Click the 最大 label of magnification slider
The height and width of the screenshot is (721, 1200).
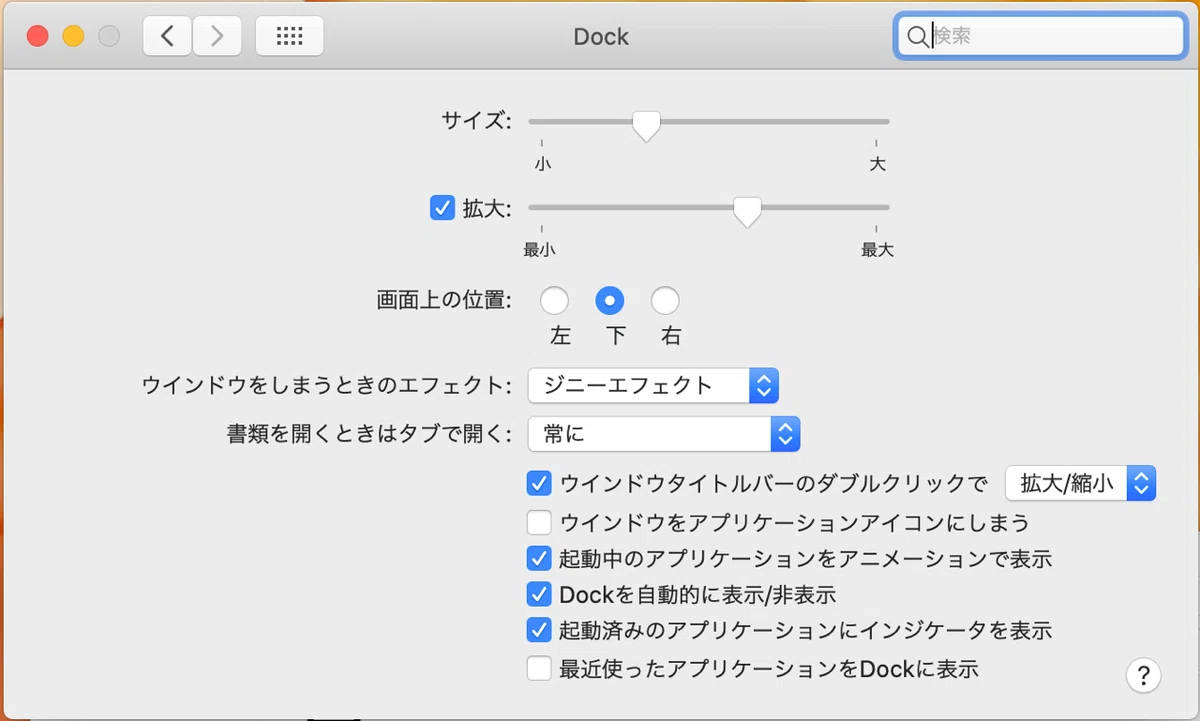[x=877, y=250]
